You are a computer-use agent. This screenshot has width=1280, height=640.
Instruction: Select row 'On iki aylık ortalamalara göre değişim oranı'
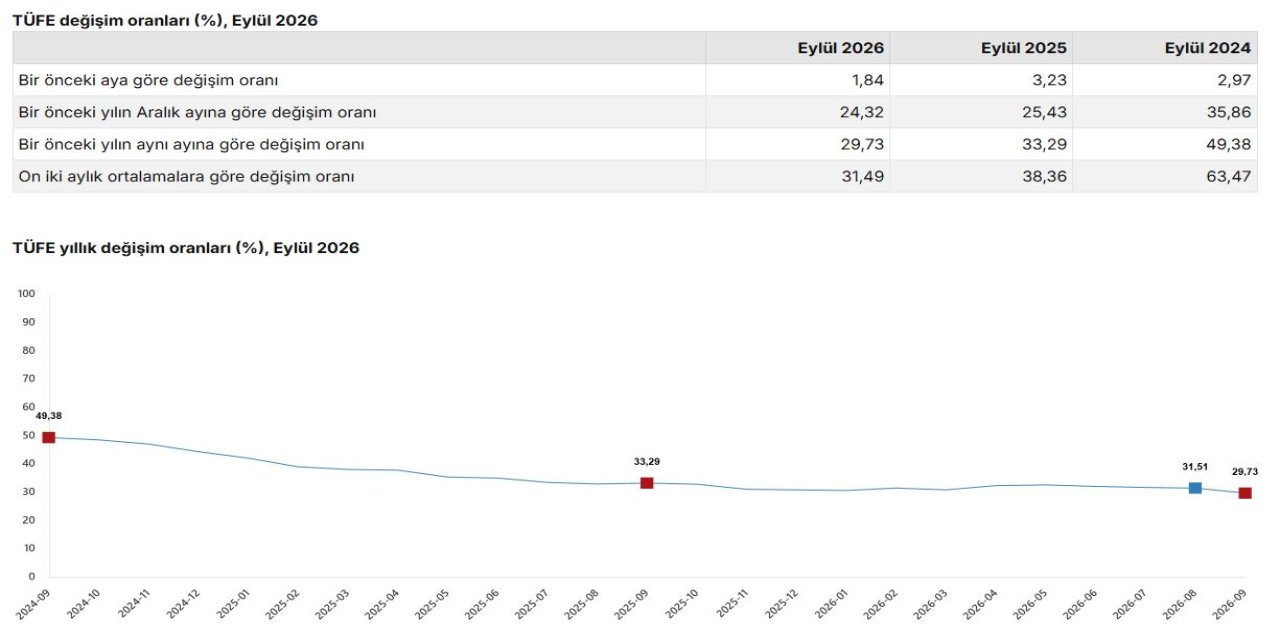(635, 176)
